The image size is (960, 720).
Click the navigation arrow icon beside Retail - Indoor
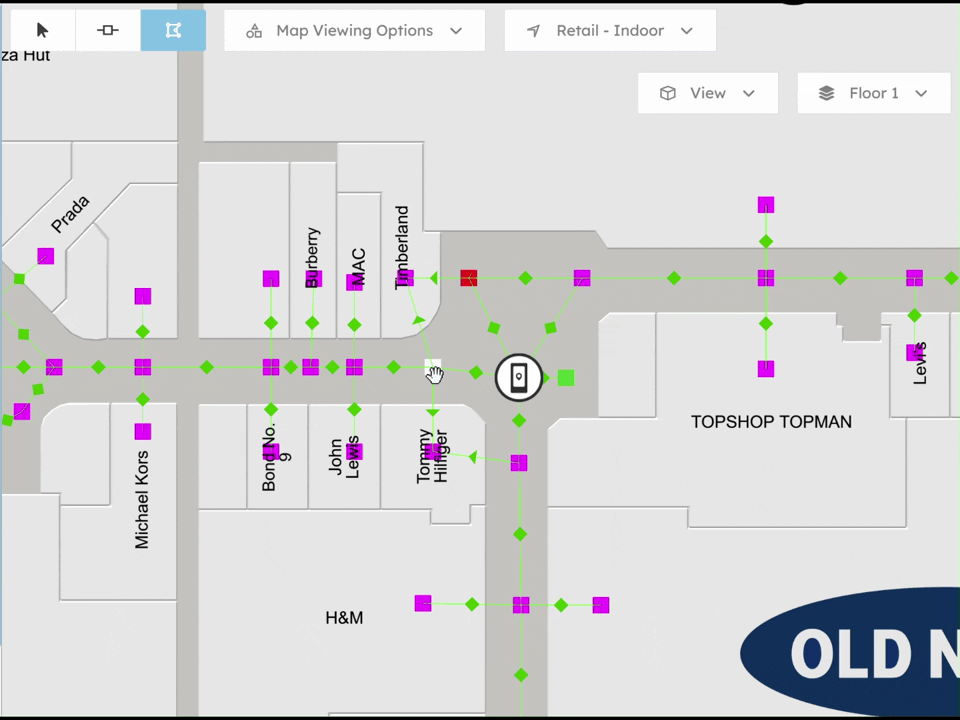click(x=534, y=31)
